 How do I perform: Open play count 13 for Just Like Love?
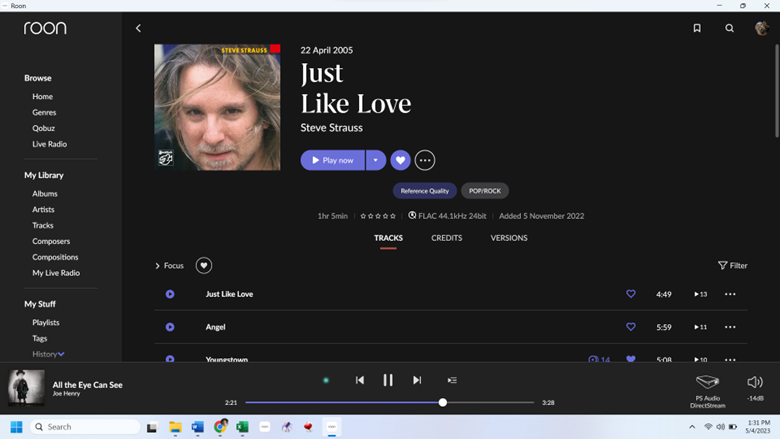pyautogui.click(x=700, y=294)
